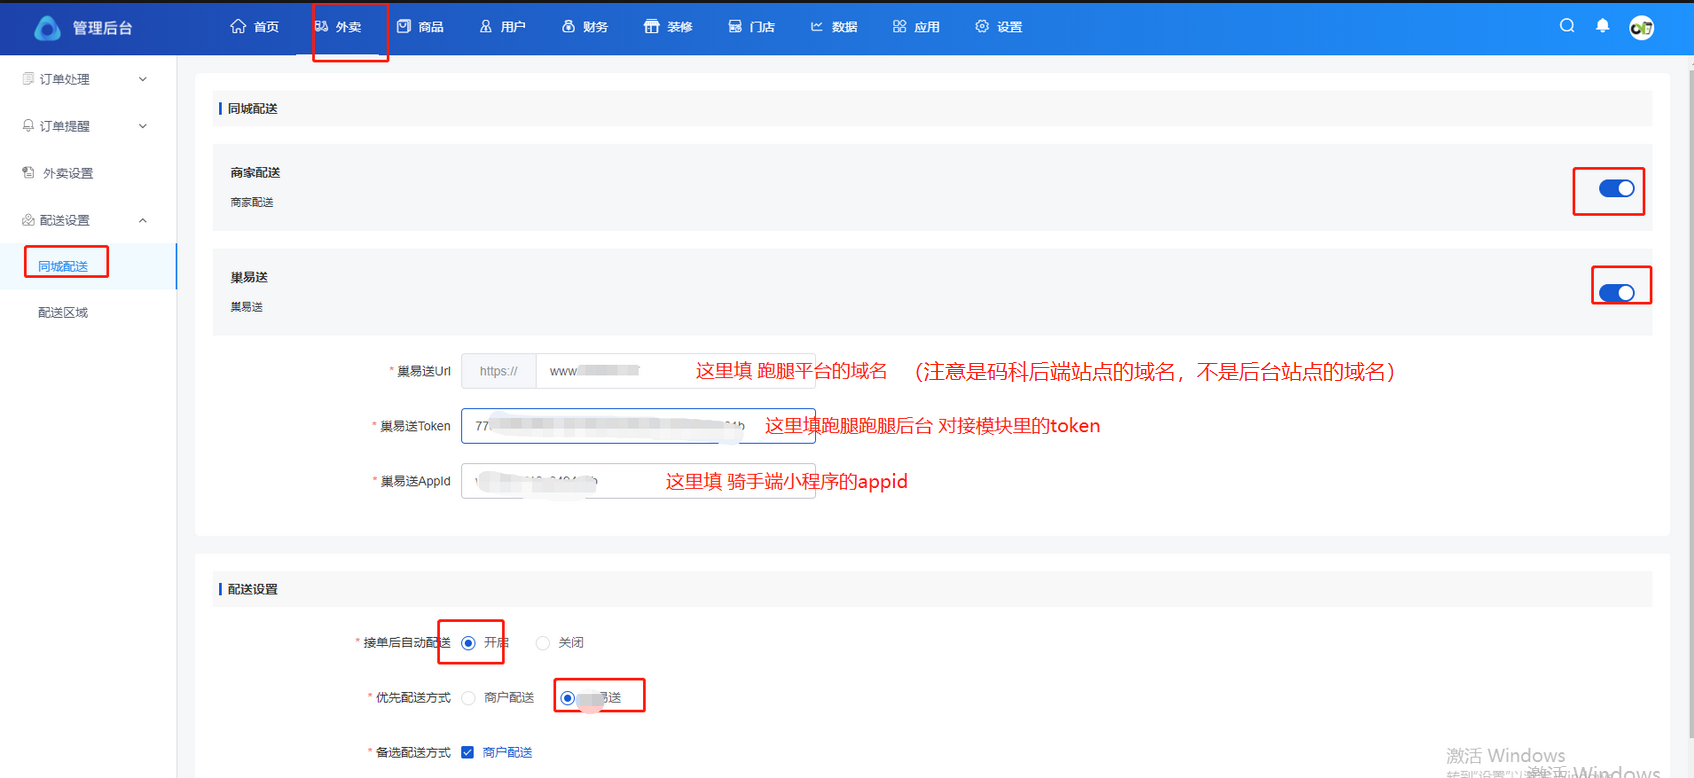Click the 巢易送AppId input field
Image resolution: width=1694 pixels, height=778 pixels.
point(638,481)
